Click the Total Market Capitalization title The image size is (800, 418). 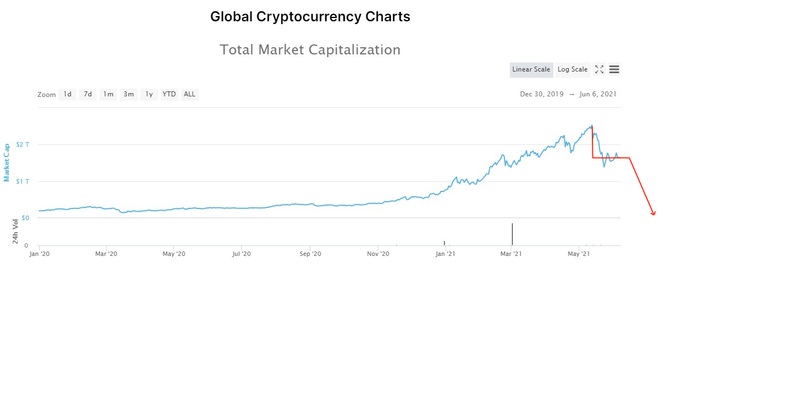tap(310, 49)
